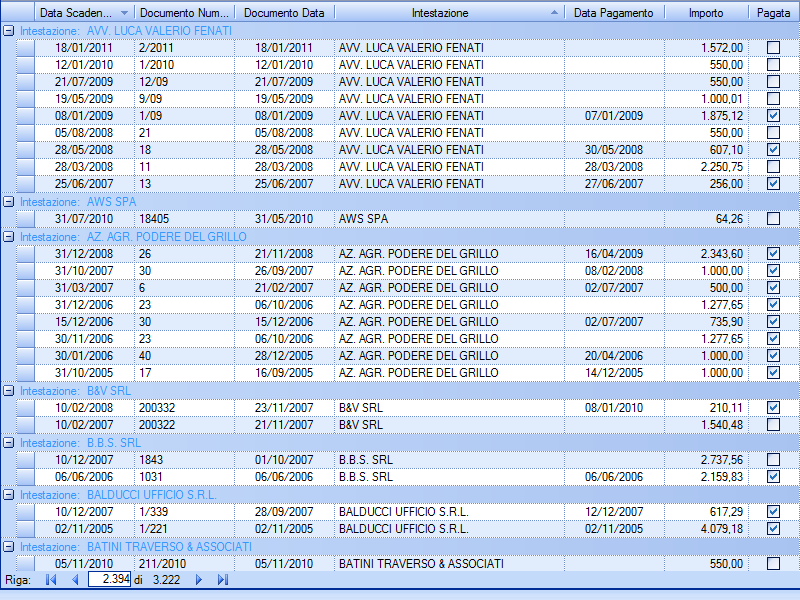Check Pagata for B.B.S. SRL document 1843
The image size is (800, 600).
click(x=773, y=460)
